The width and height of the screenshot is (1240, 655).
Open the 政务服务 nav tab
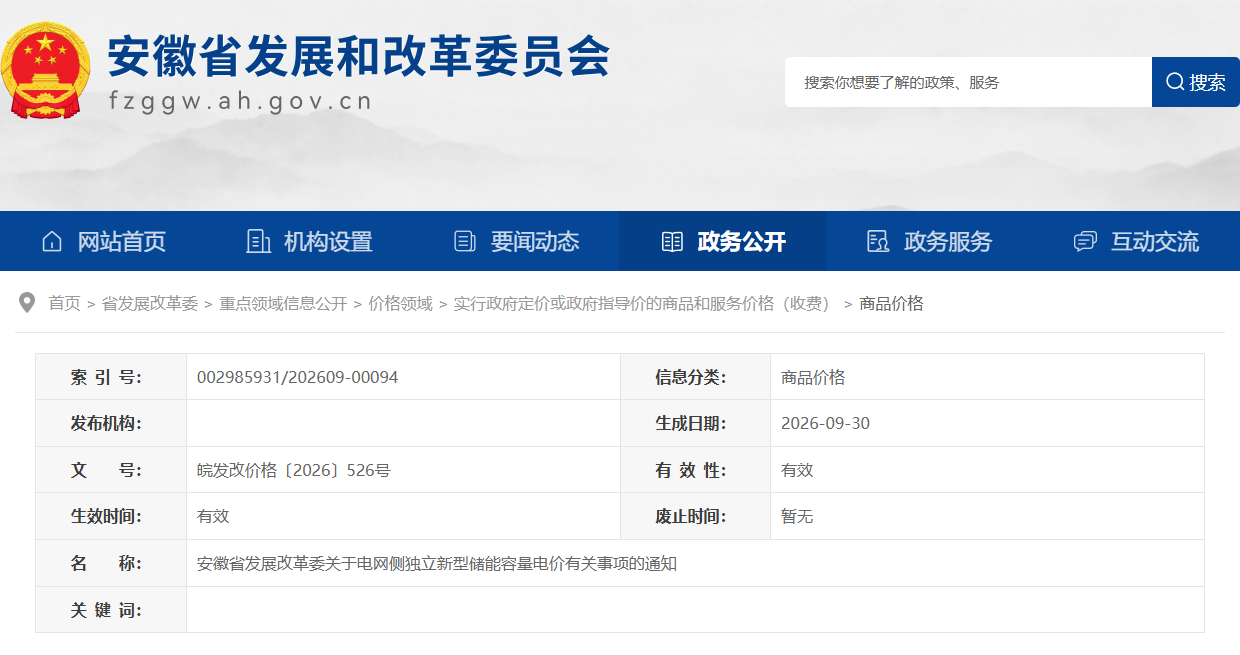(929, 241)
